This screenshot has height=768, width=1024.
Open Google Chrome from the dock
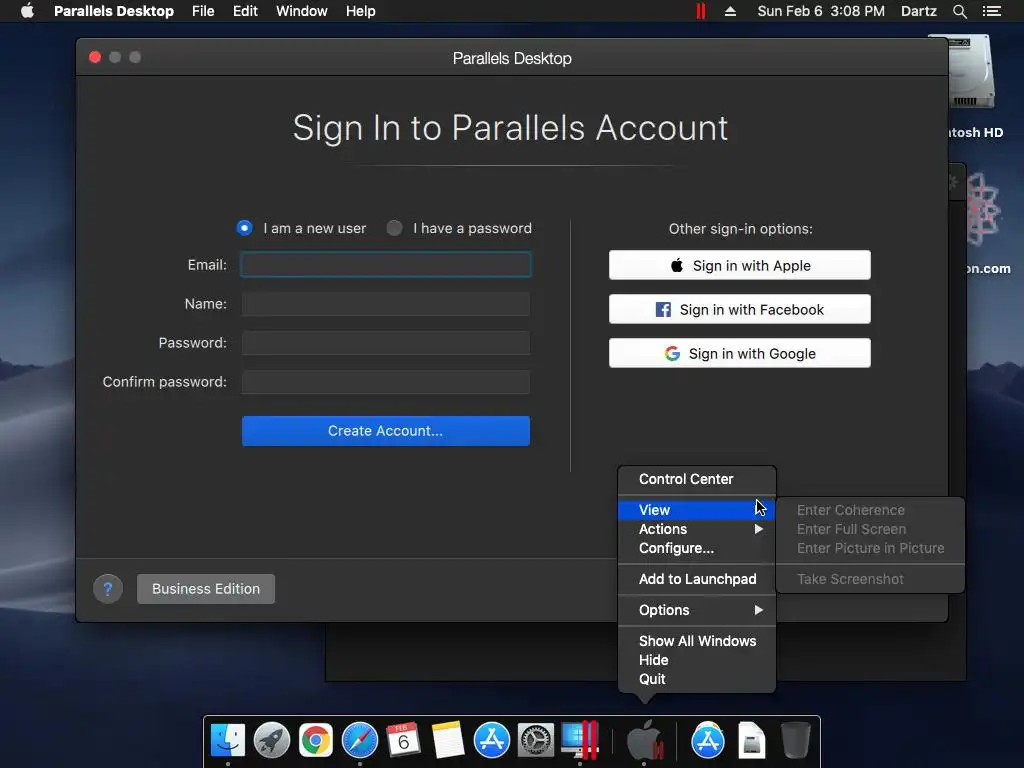tap(315, 740)
